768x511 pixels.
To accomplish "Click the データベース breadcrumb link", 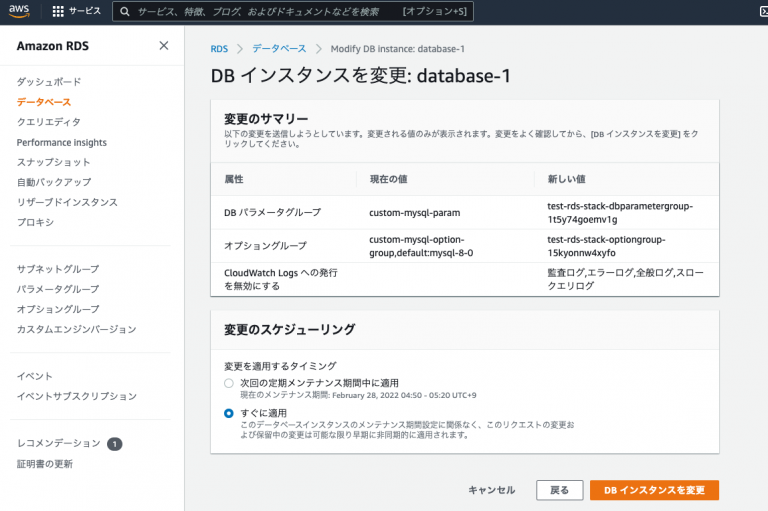I will tap(279, 48).
